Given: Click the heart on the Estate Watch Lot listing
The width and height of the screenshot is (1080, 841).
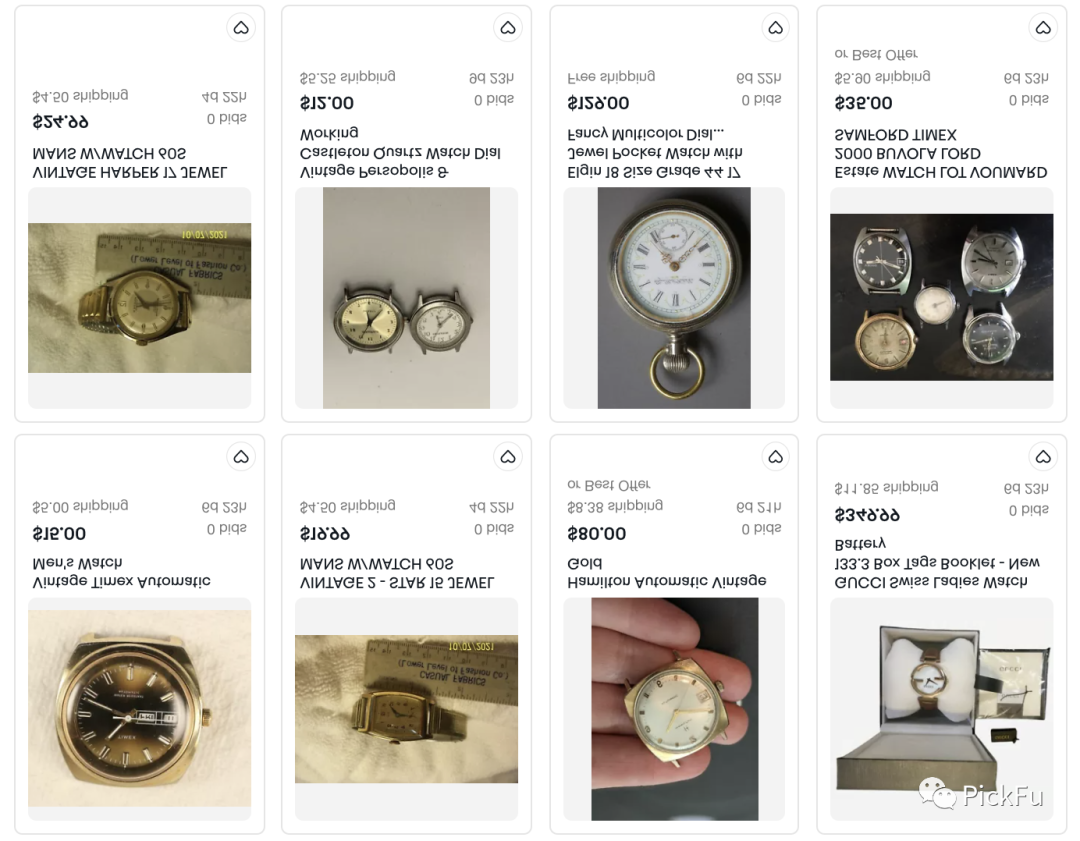Looking at the screenshot, I should pyautogui.click(x=1043, y=28).
